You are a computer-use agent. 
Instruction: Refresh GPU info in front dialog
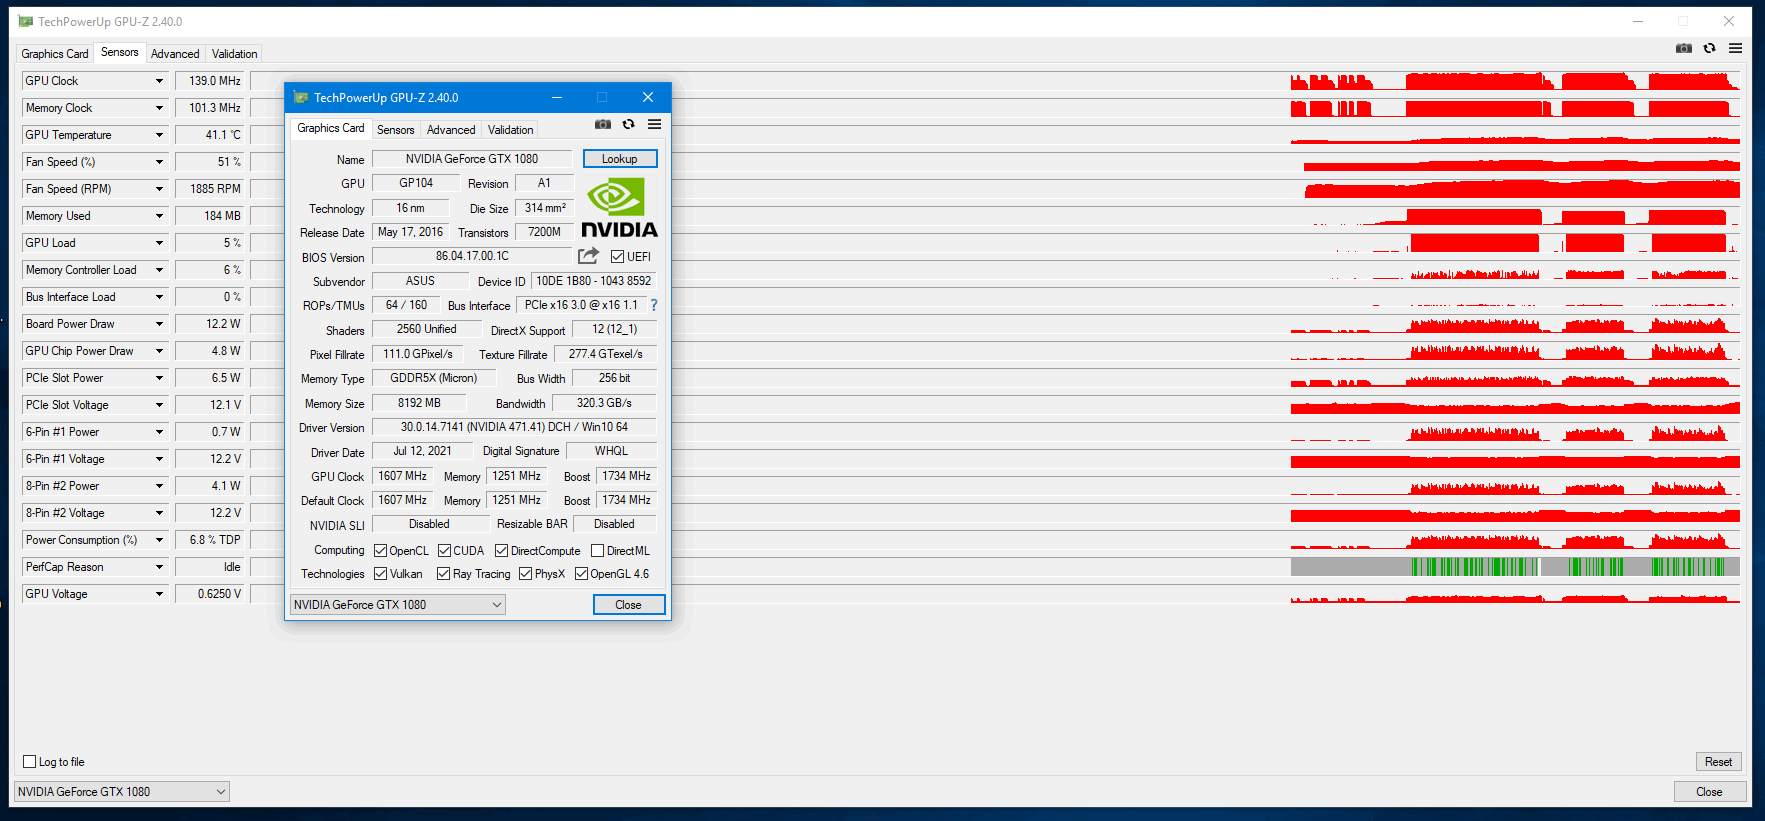pyautogui.click(x=628, y=125)
